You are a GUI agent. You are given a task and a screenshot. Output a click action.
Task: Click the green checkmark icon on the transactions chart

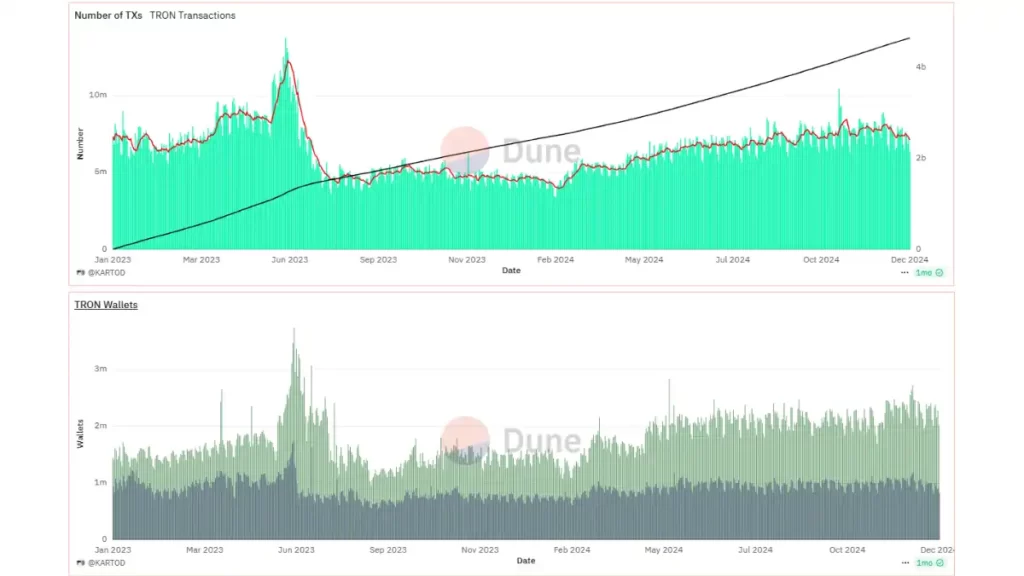click(x=939, y=272)
